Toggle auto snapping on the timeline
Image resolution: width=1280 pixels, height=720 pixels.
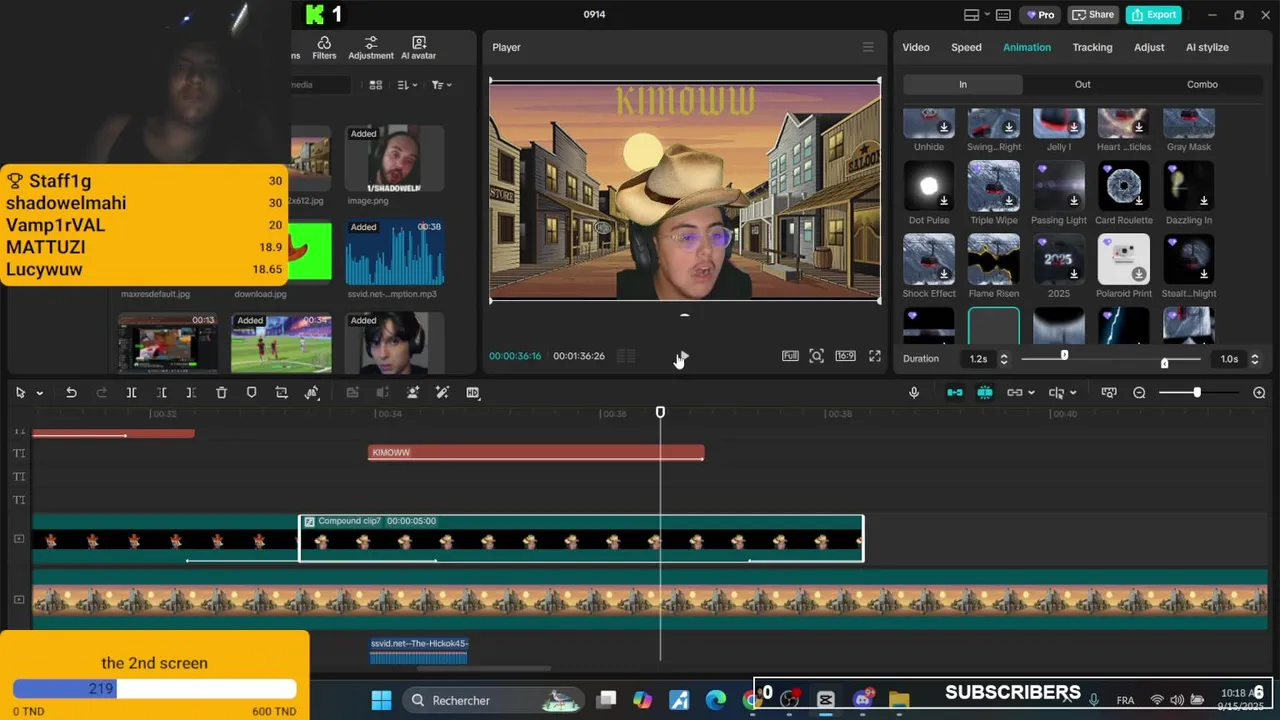(984, 393)
